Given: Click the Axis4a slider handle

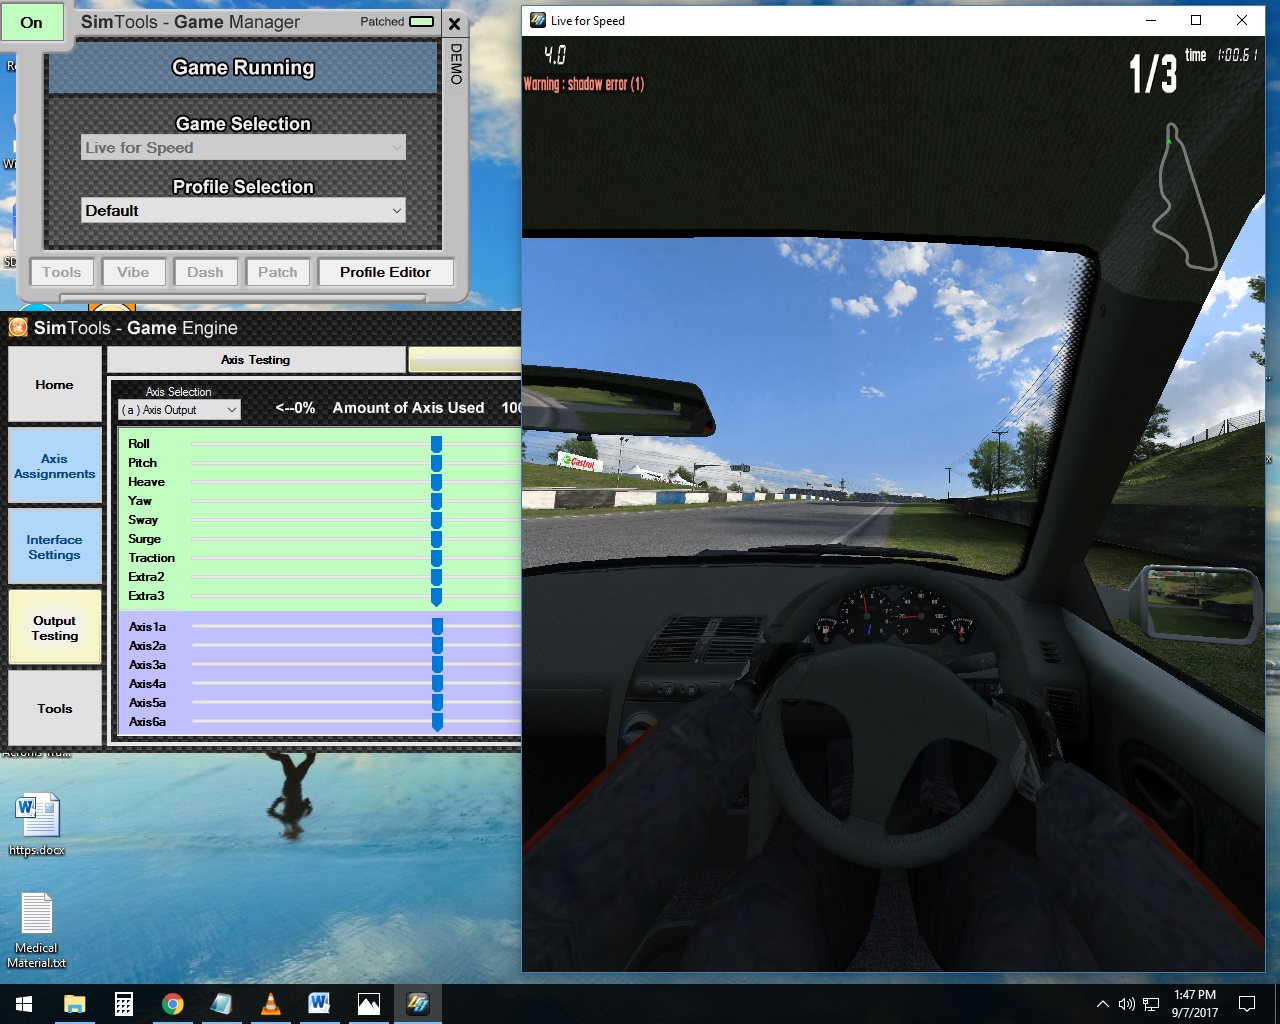Looking at the screenshot, I should tap(437, 684).
